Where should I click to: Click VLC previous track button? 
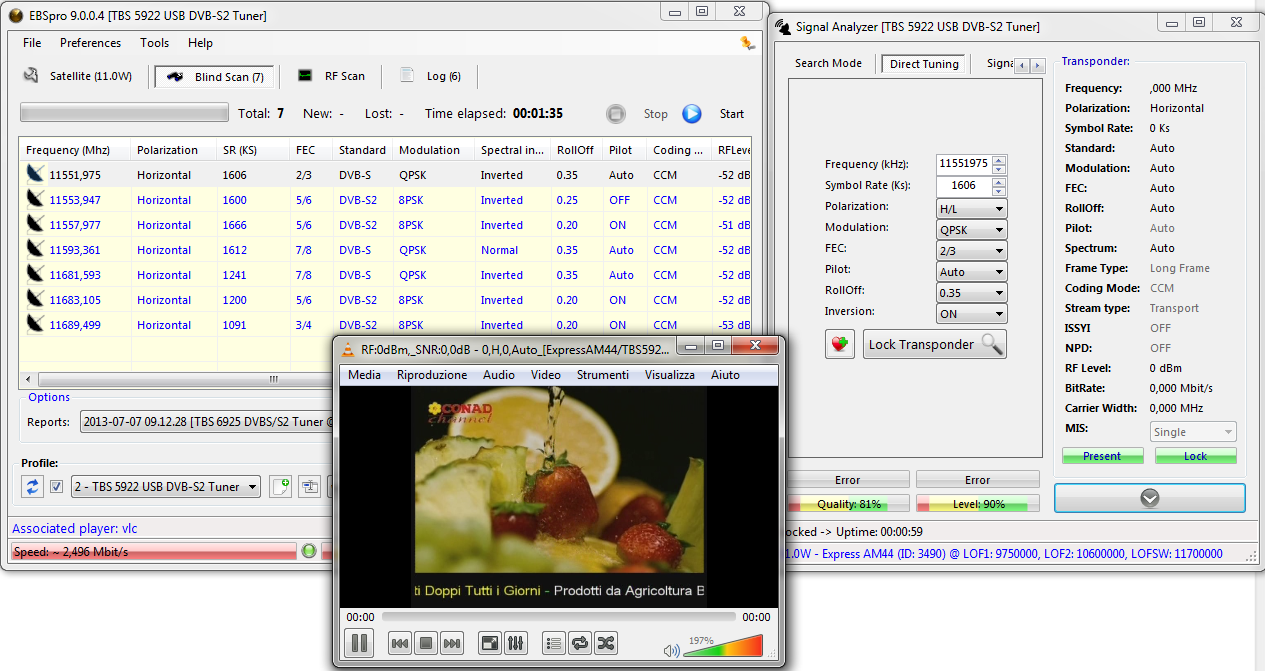(x=399, y=644)
